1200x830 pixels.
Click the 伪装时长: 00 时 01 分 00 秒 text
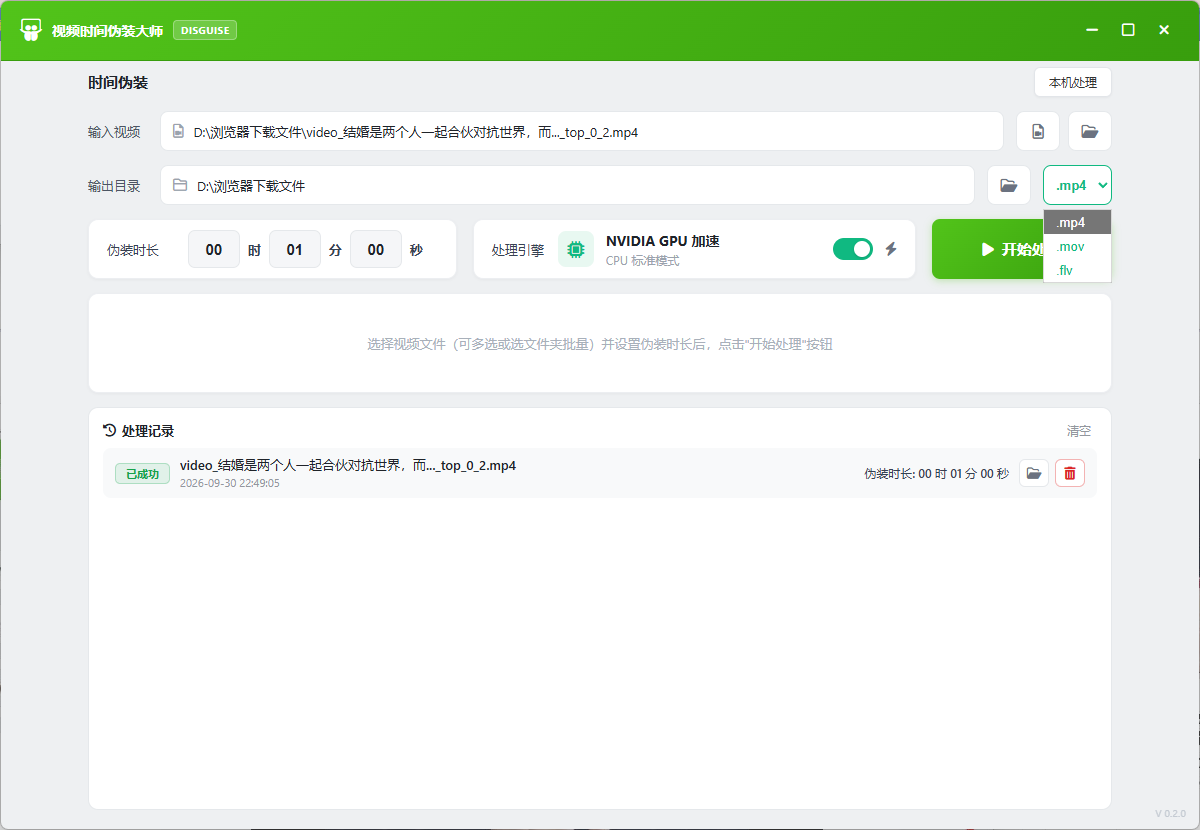coord(937,474)
